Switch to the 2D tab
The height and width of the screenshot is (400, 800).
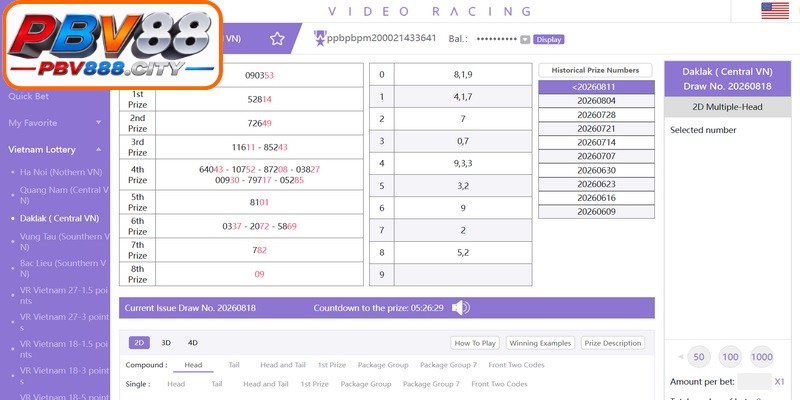click(x=139, y=343)
